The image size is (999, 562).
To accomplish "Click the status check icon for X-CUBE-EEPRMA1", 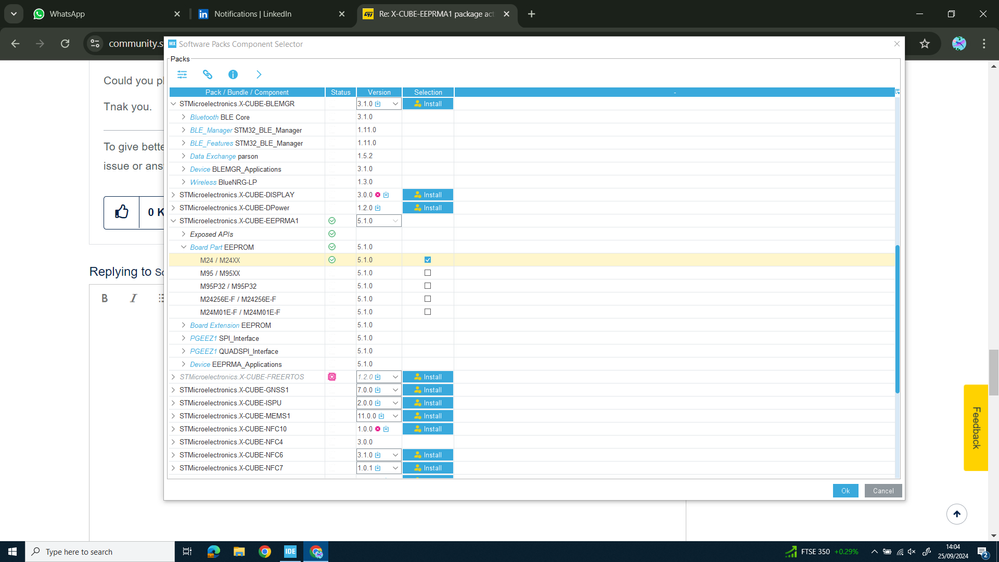I will click(x=332, y=220).
